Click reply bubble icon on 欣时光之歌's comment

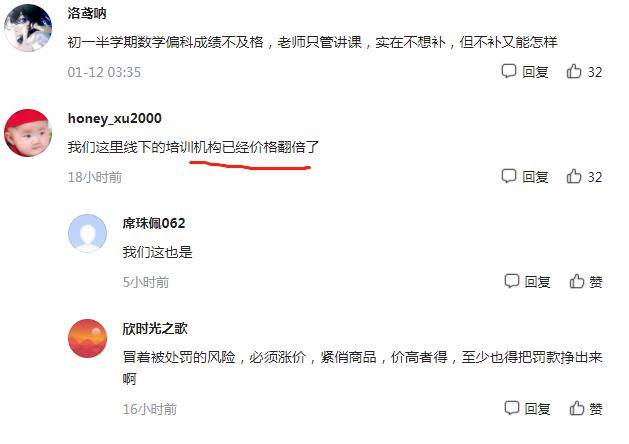click(x=511, y=408)
